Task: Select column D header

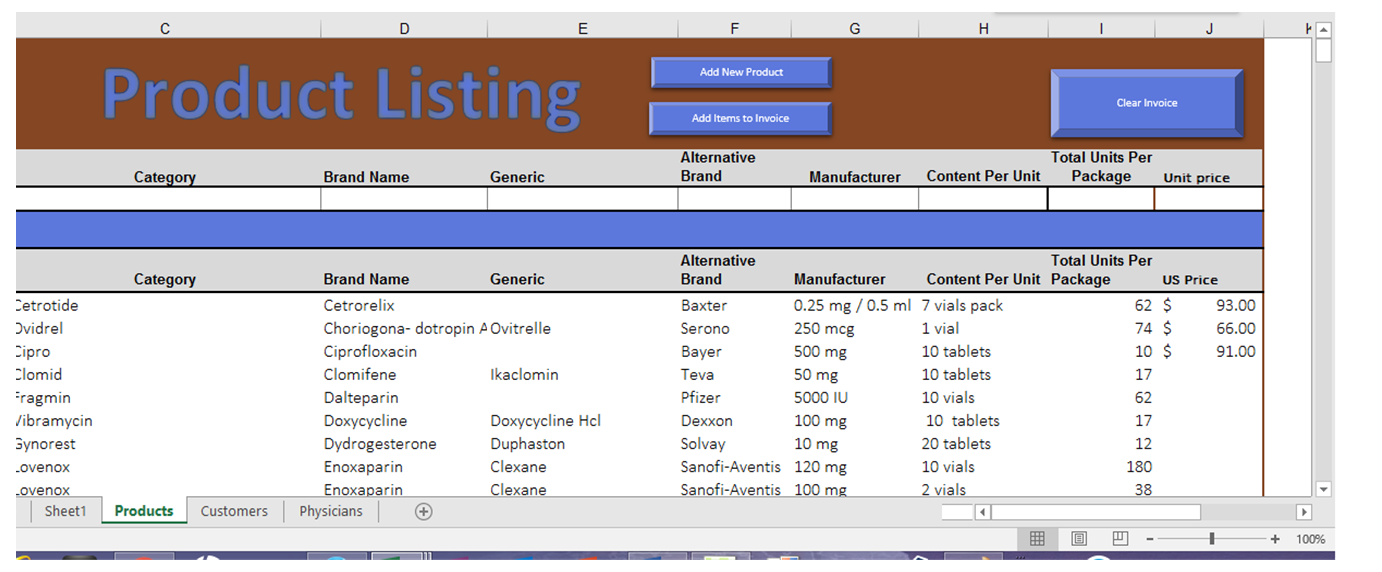Action: click(x=404, y=29)
